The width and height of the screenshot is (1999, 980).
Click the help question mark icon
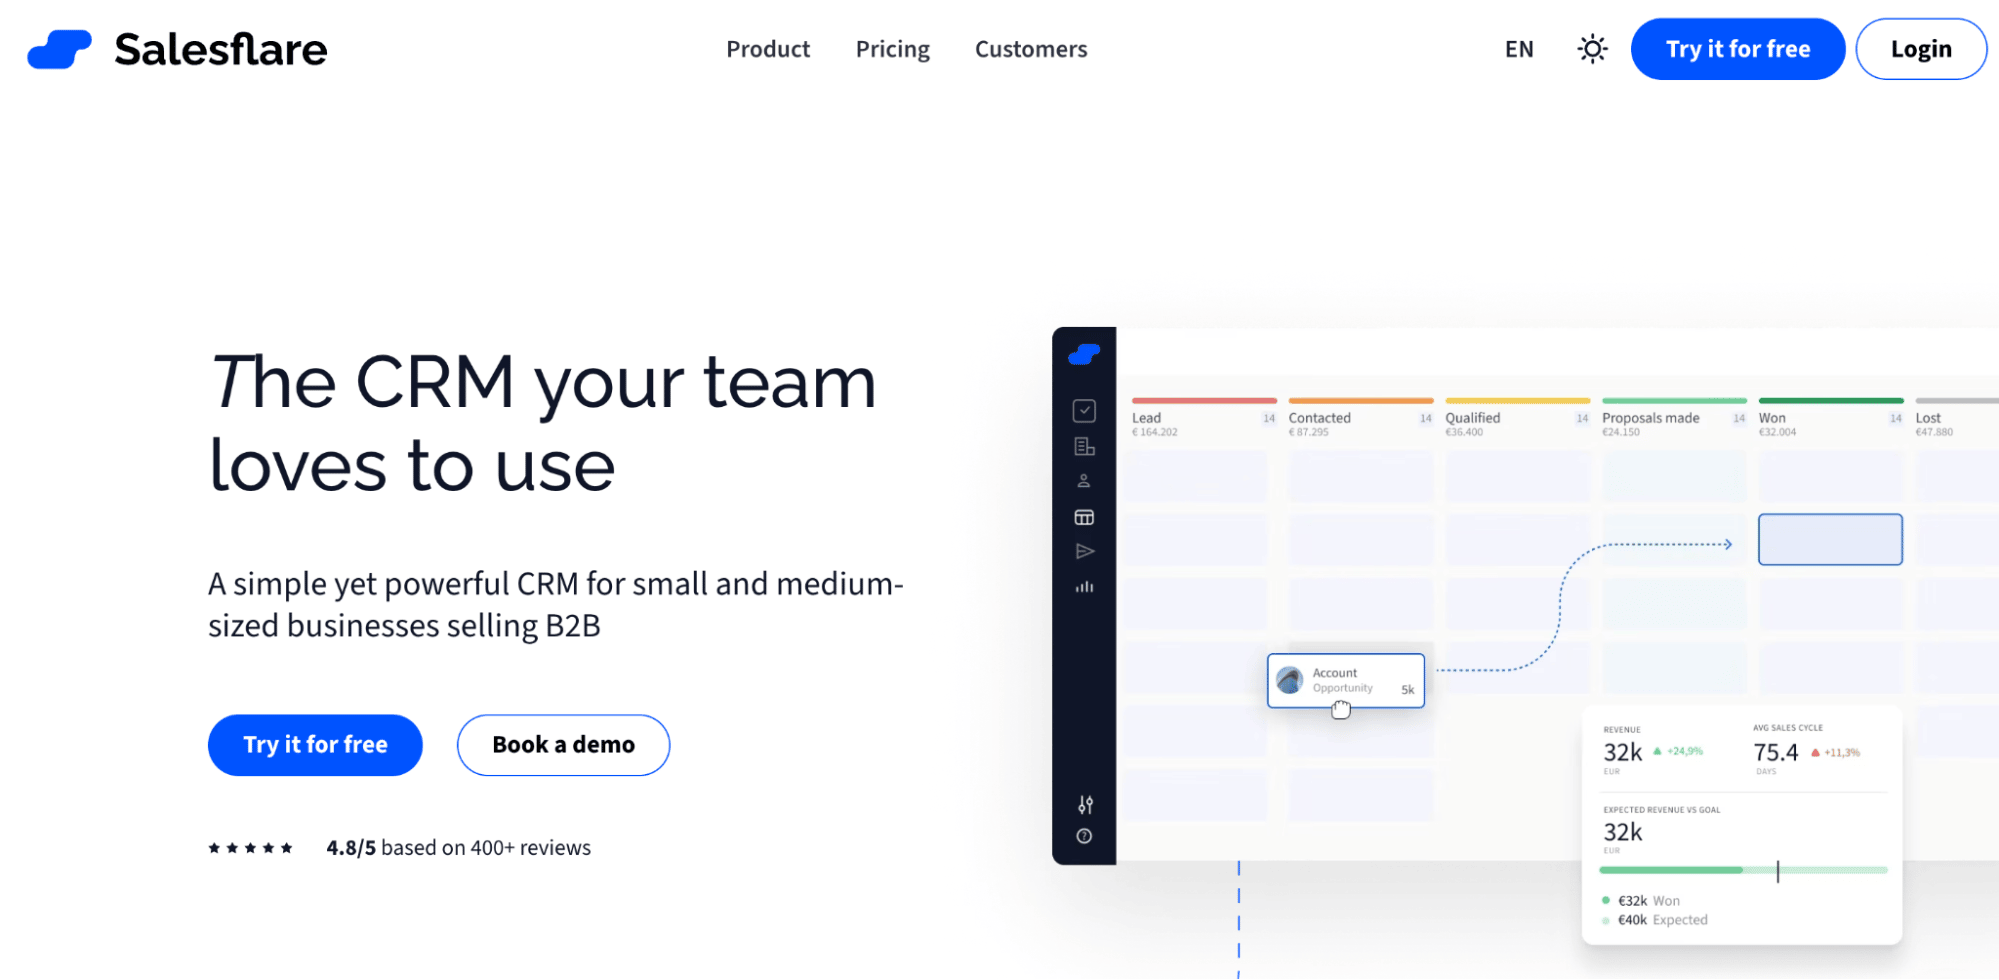tap(1084, 836)
